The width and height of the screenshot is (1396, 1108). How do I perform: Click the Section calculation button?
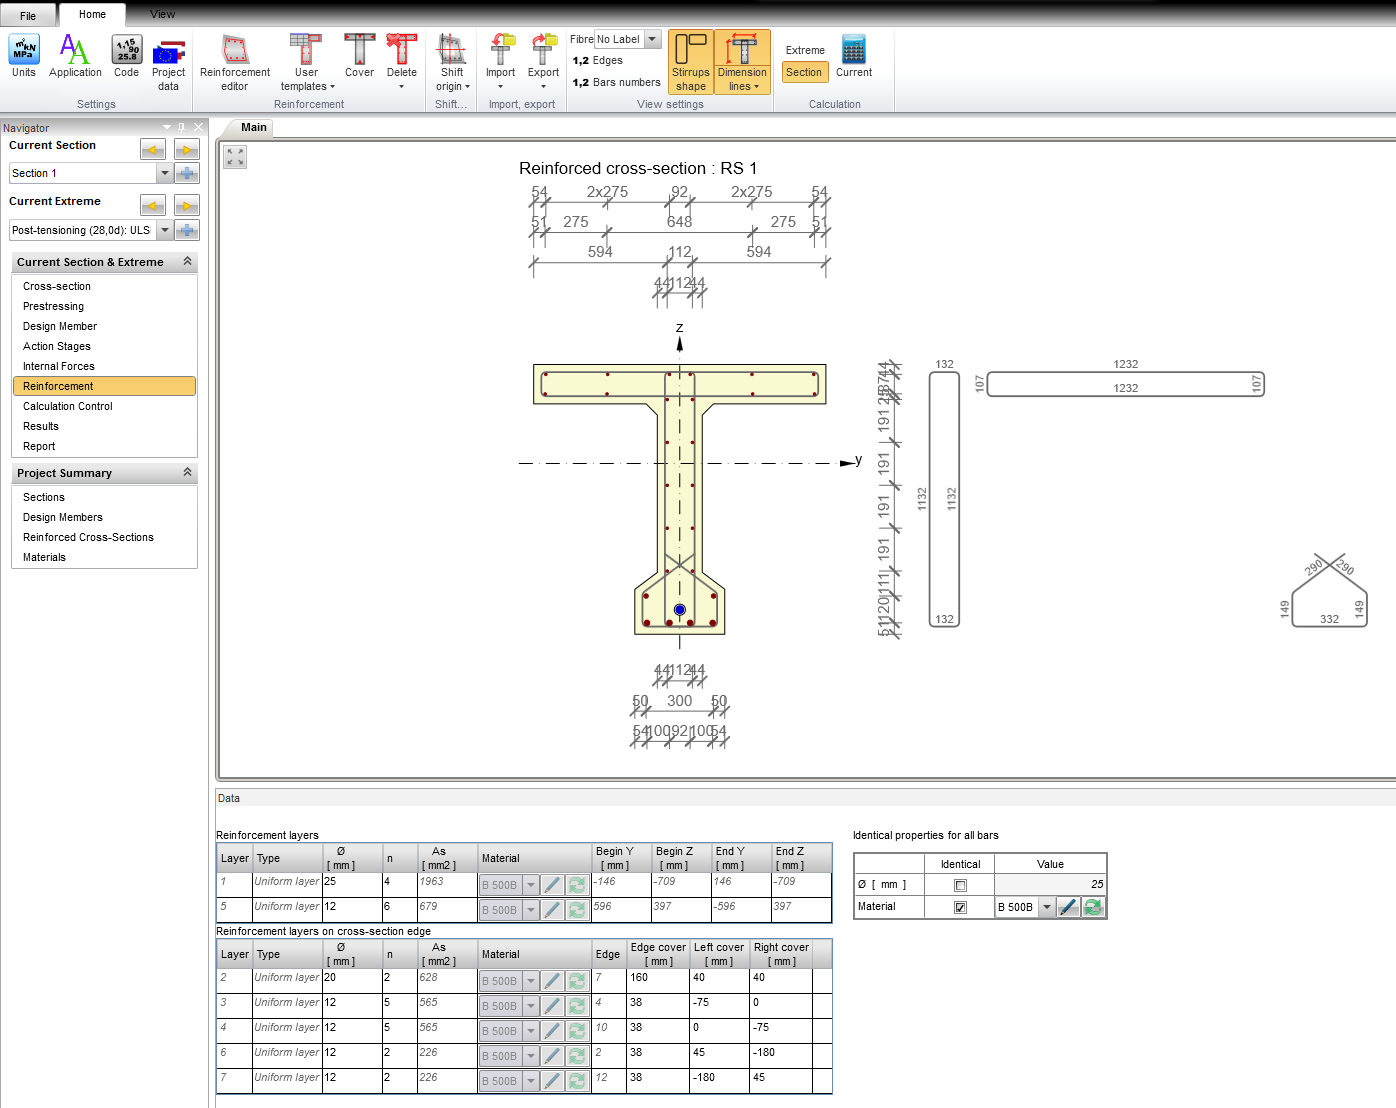804,72
